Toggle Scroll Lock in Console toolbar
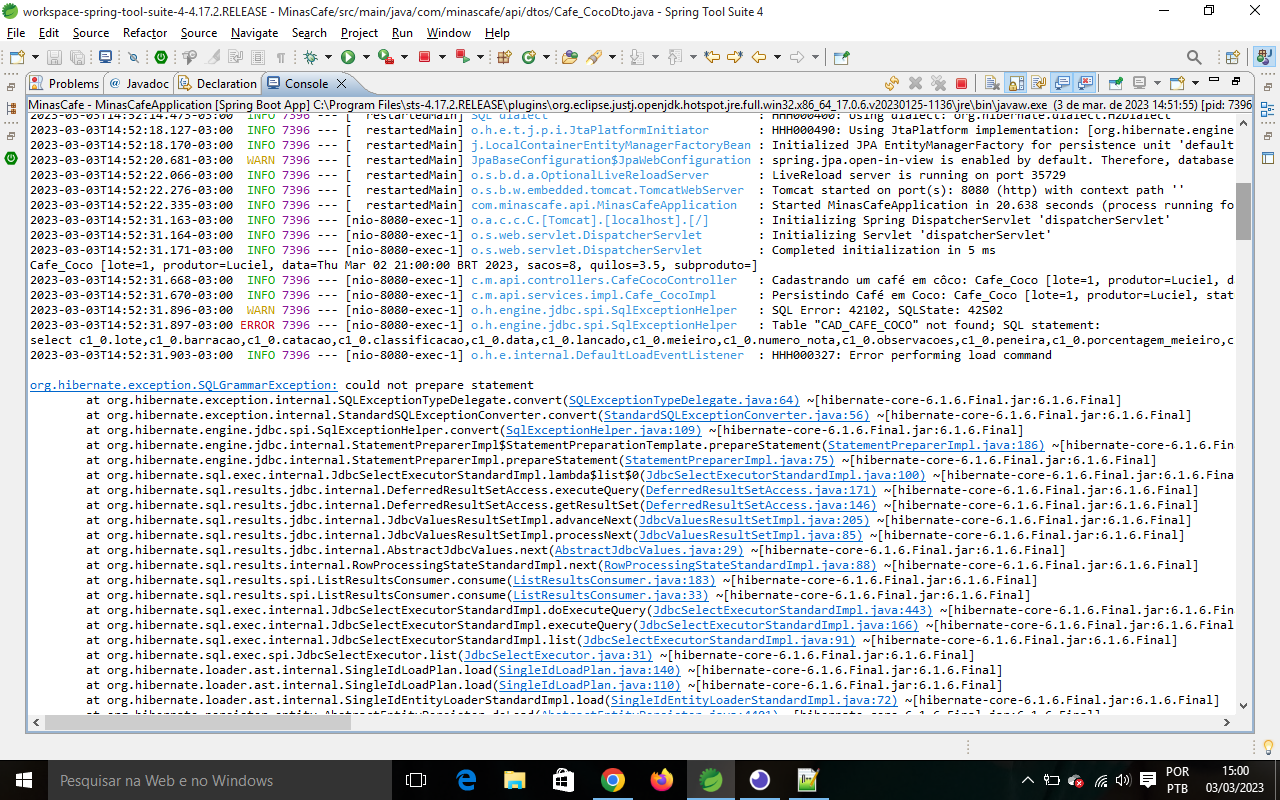Screen dimensions: 1280x800 1015,83
